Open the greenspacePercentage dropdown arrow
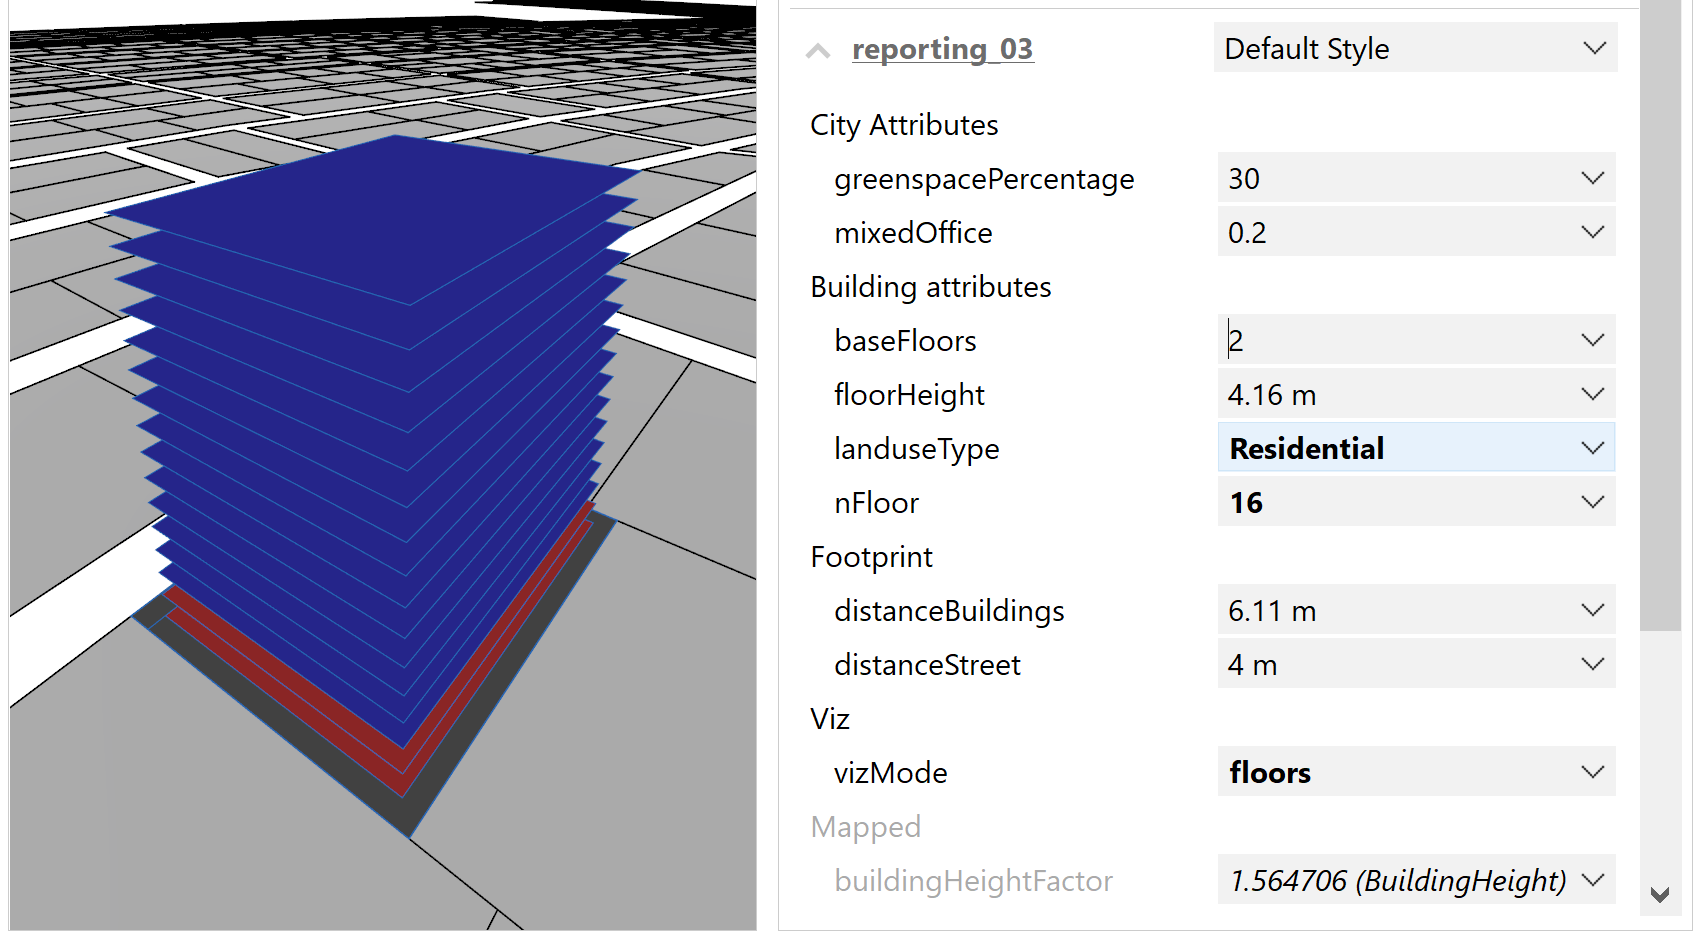This screenshot has height=942, width=1698. click(1592, 179)
